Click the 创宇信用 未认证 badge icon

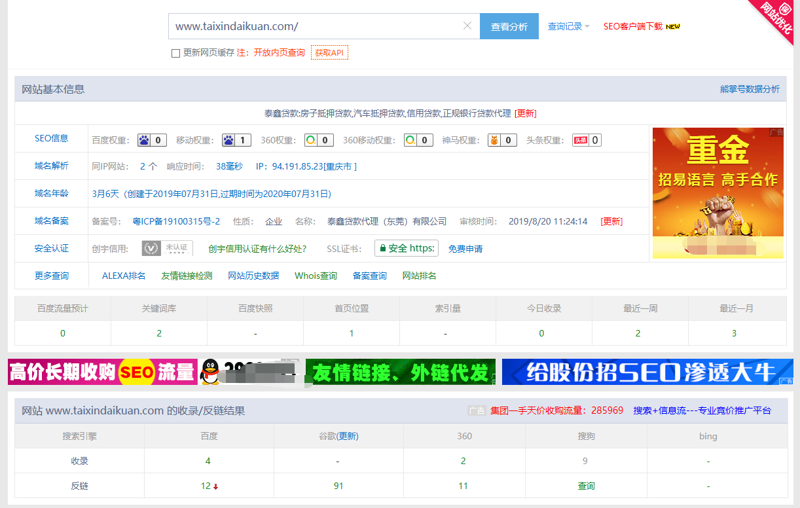pyautogui.click(x=167, y=248)
